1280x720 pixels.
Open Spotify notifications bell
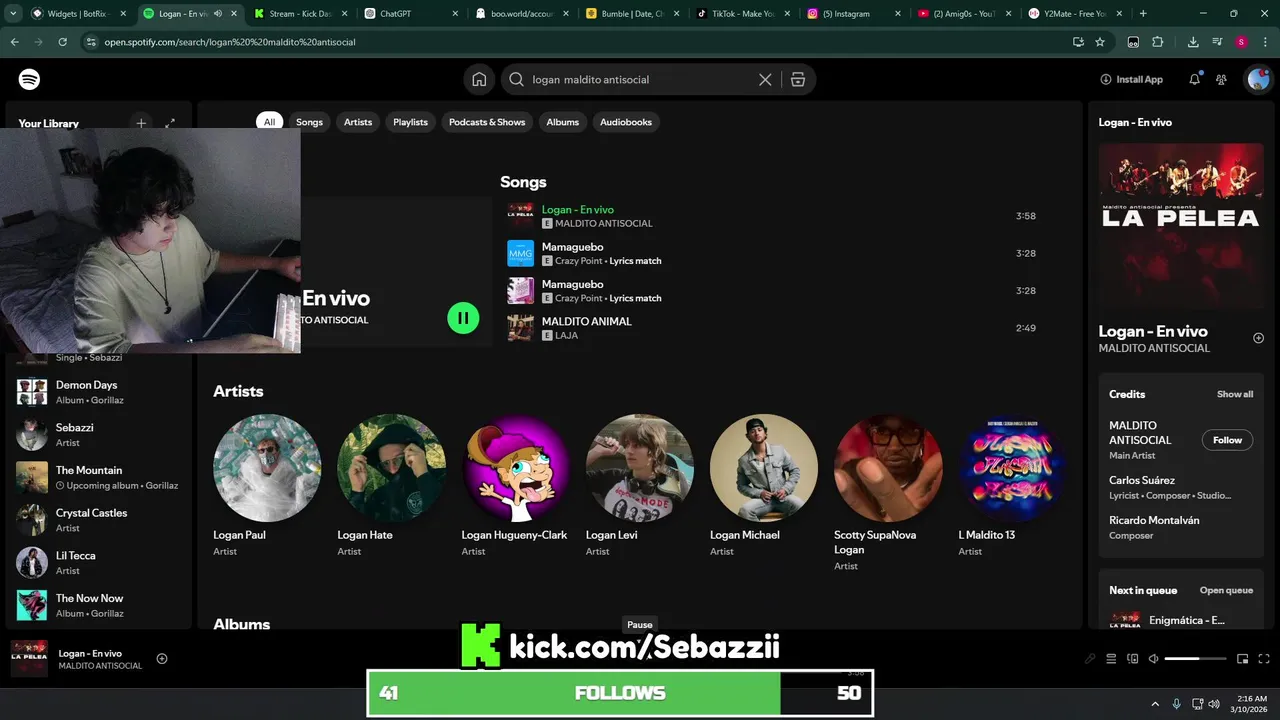coord(1194,79)
